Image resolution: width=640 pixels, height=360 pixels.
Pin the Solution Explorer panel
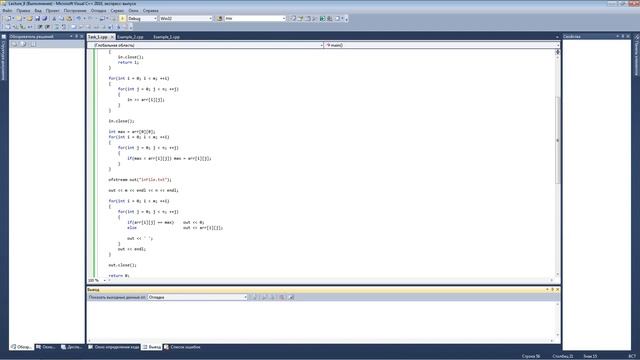tap(76, 36)
